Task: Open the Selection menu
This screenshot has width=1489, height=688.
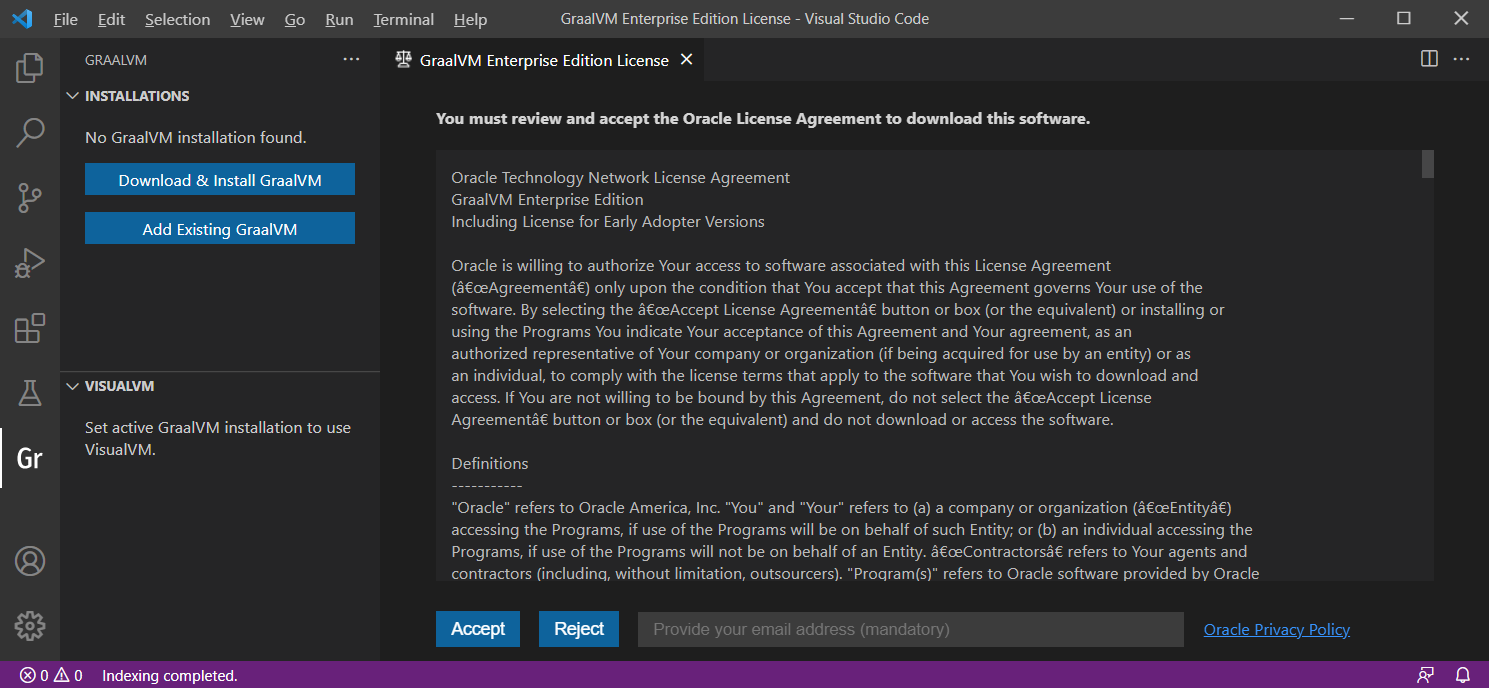Action: (x=177, y=19)
